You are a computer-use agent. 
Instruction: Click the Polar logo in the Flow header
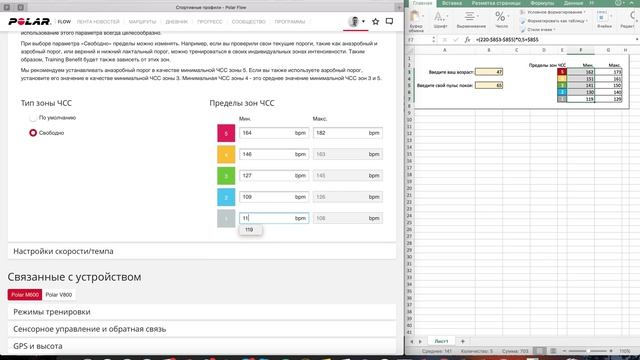point(29,22)
